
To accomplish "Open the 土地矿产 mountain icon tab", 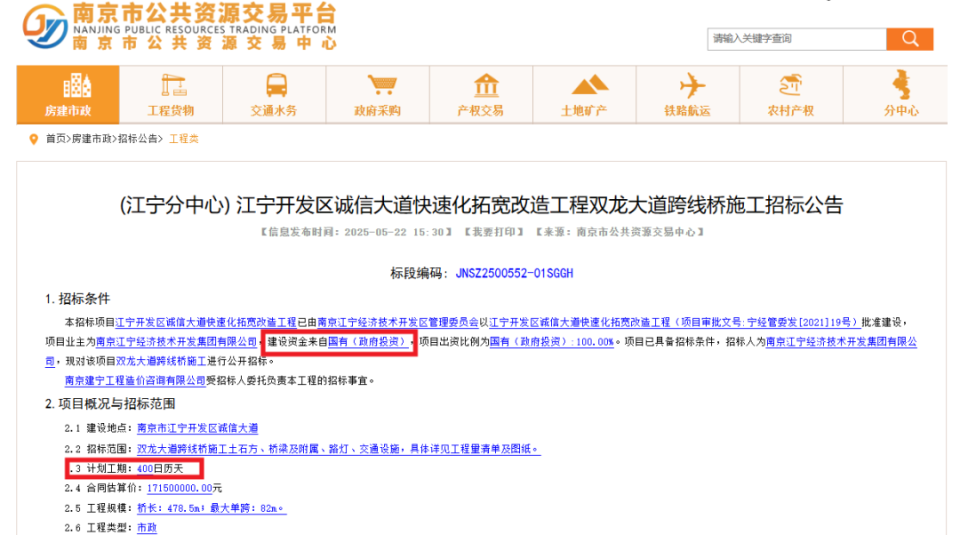I will 585,95.
